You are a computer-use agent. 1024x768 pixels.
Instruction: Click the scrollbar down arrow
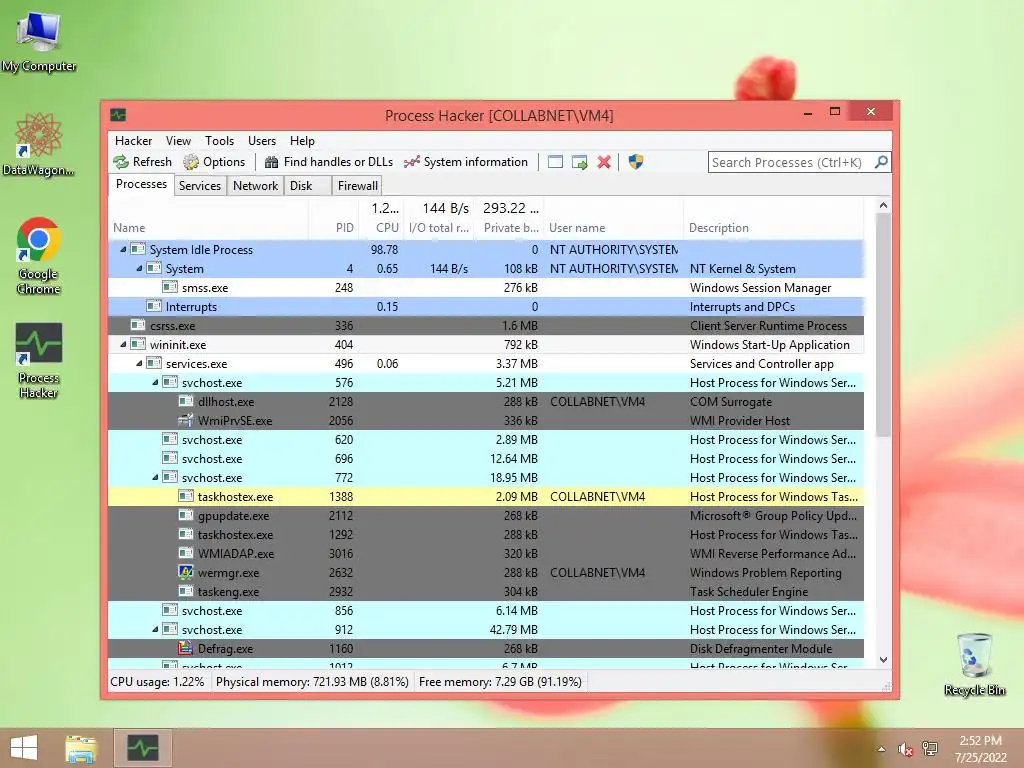tap(883, 660)
